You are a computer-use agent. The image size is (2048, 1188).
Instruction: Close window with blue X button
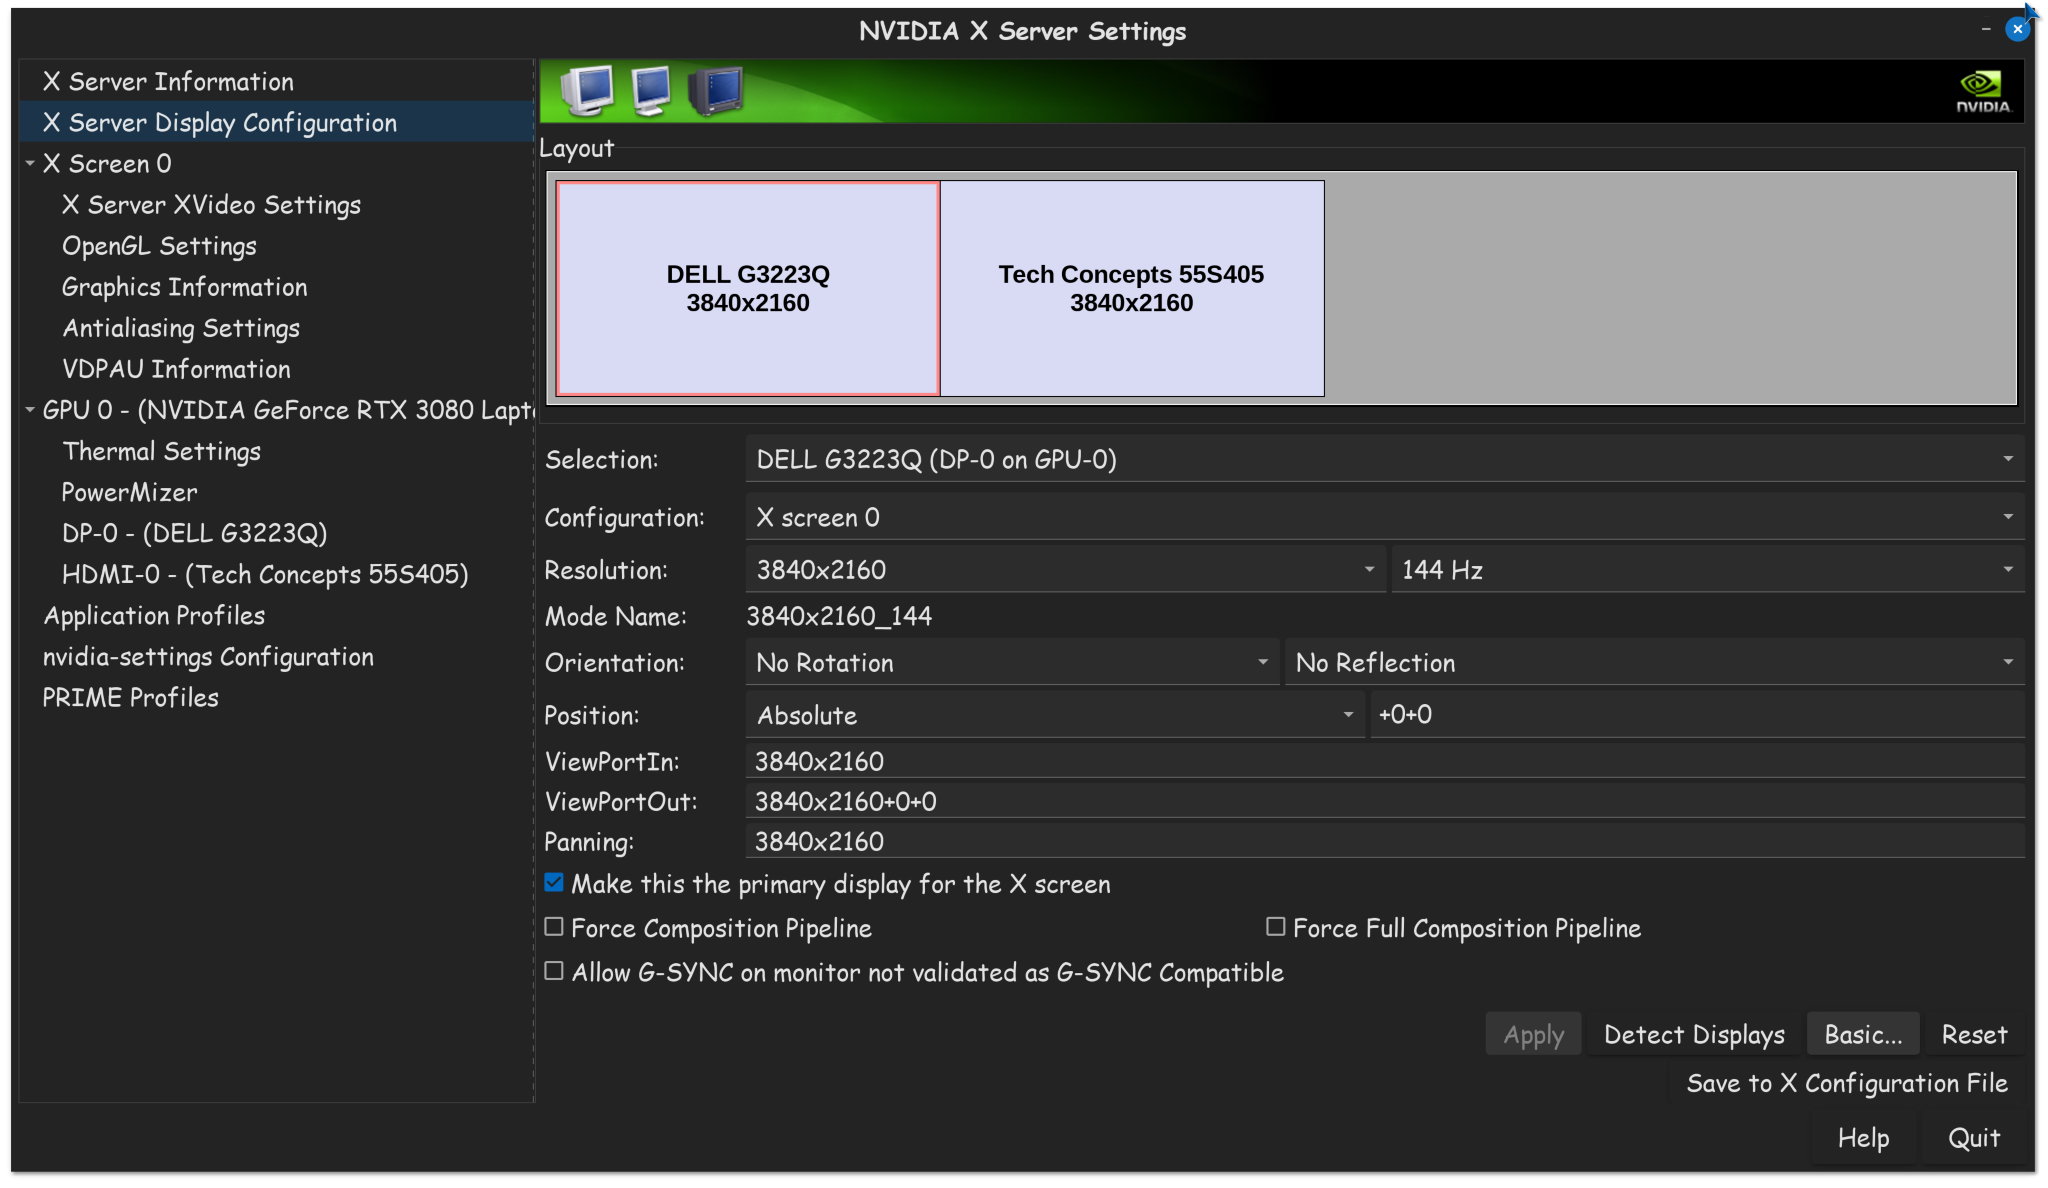(x=2017, y=30)
